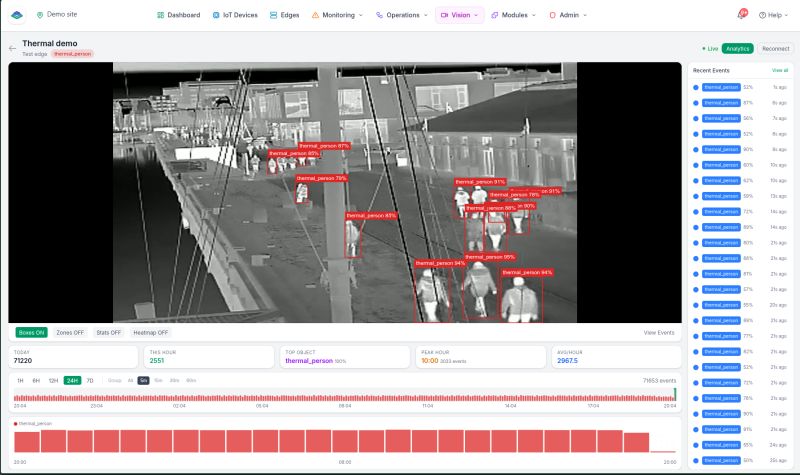The image size is (800, 475).
Task: Select the thermal_person 95% detection label
Action: click(x=490, y=257)
